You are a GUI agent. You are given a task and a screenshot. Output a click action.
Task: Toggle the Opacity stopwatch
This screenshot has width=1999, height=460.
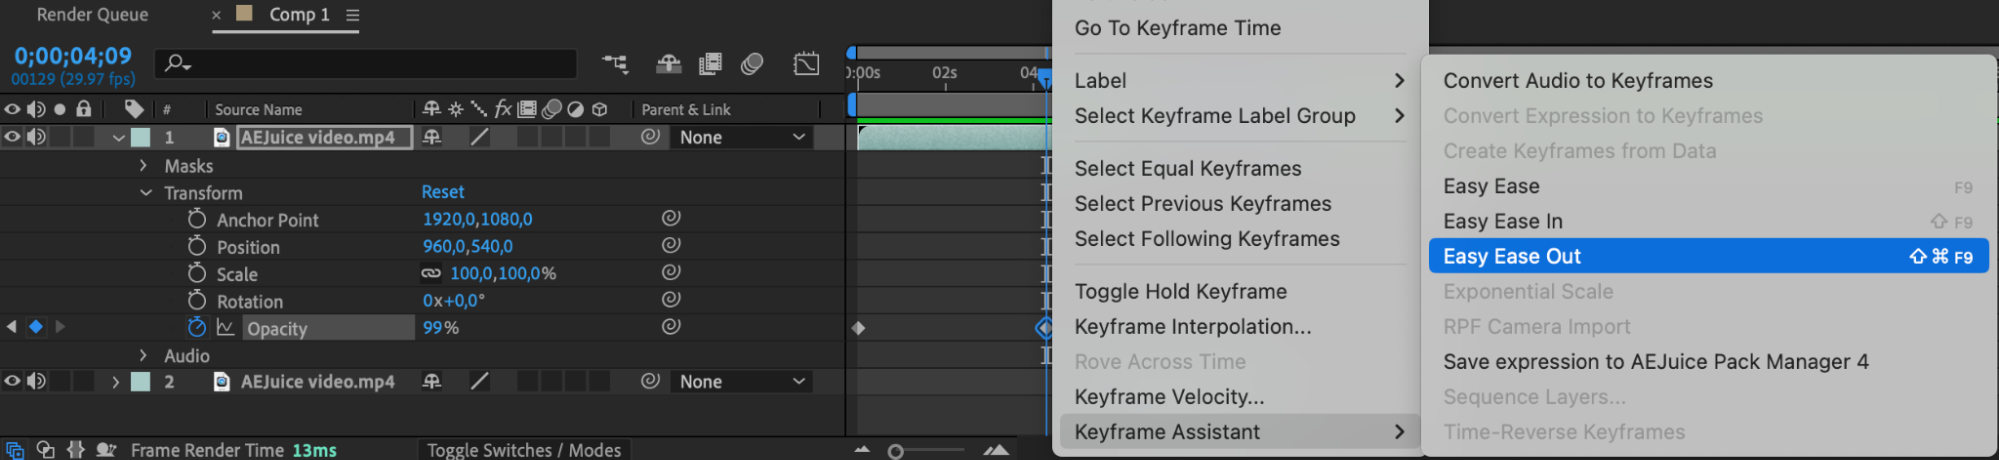click(x=197, y=327)
